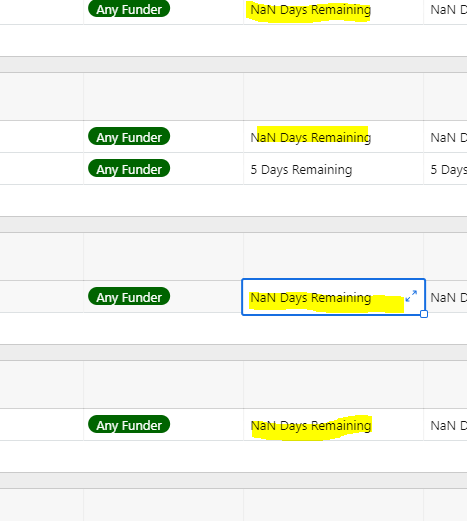The height and width of the screenshot is (521, 467).
Task: Click empty leftmost cell in 5 Days Remaining row
Action: click(x=41, y=169)
